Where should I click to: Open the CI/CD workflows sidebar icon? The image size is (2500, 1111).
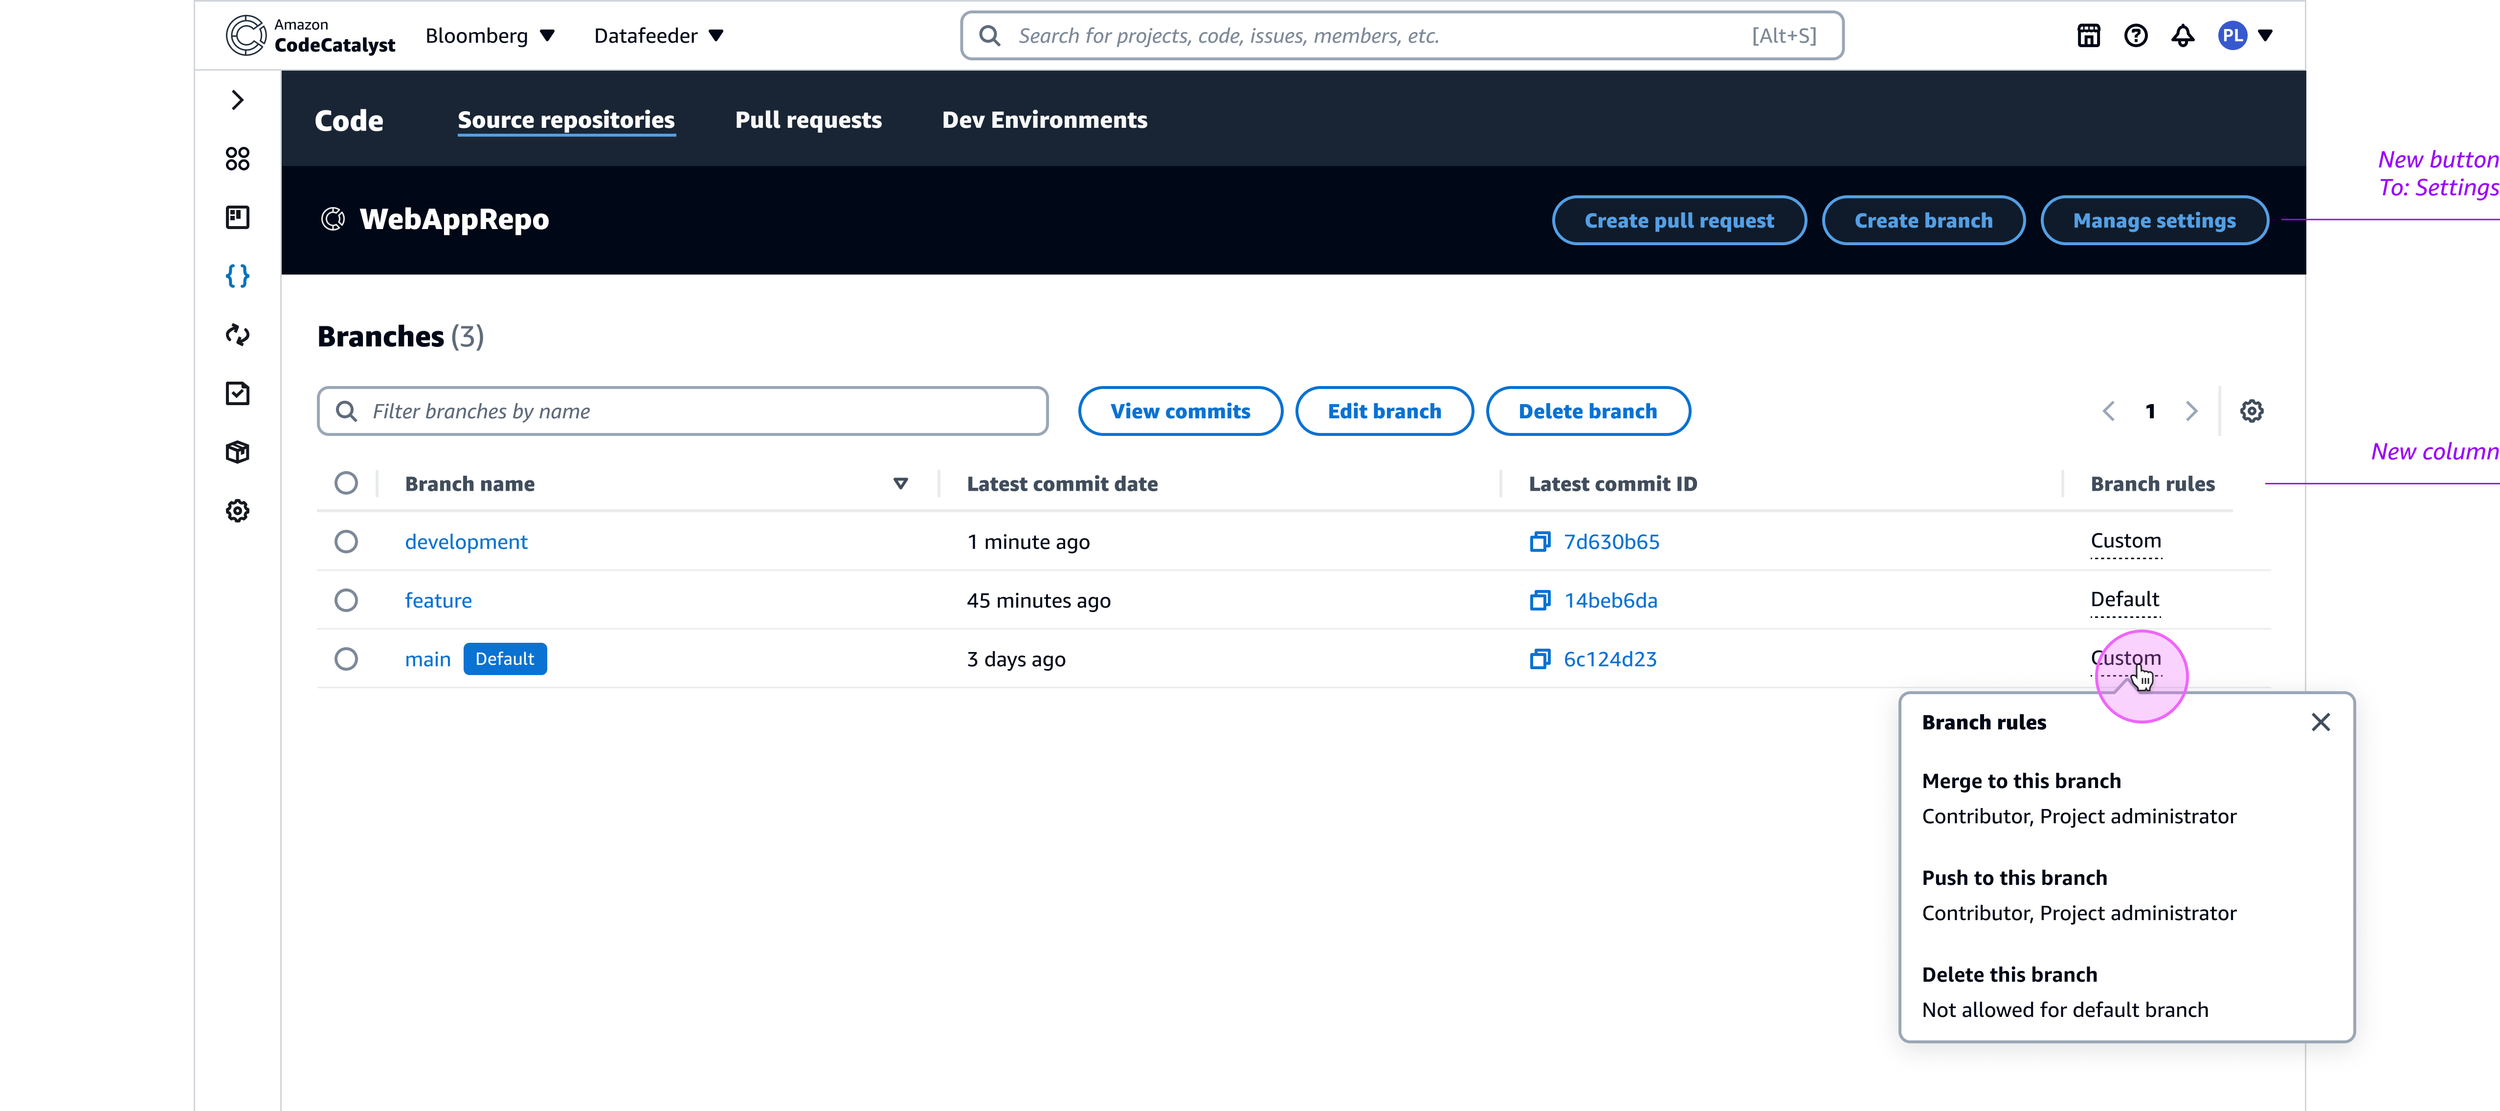tap(237, 335)
